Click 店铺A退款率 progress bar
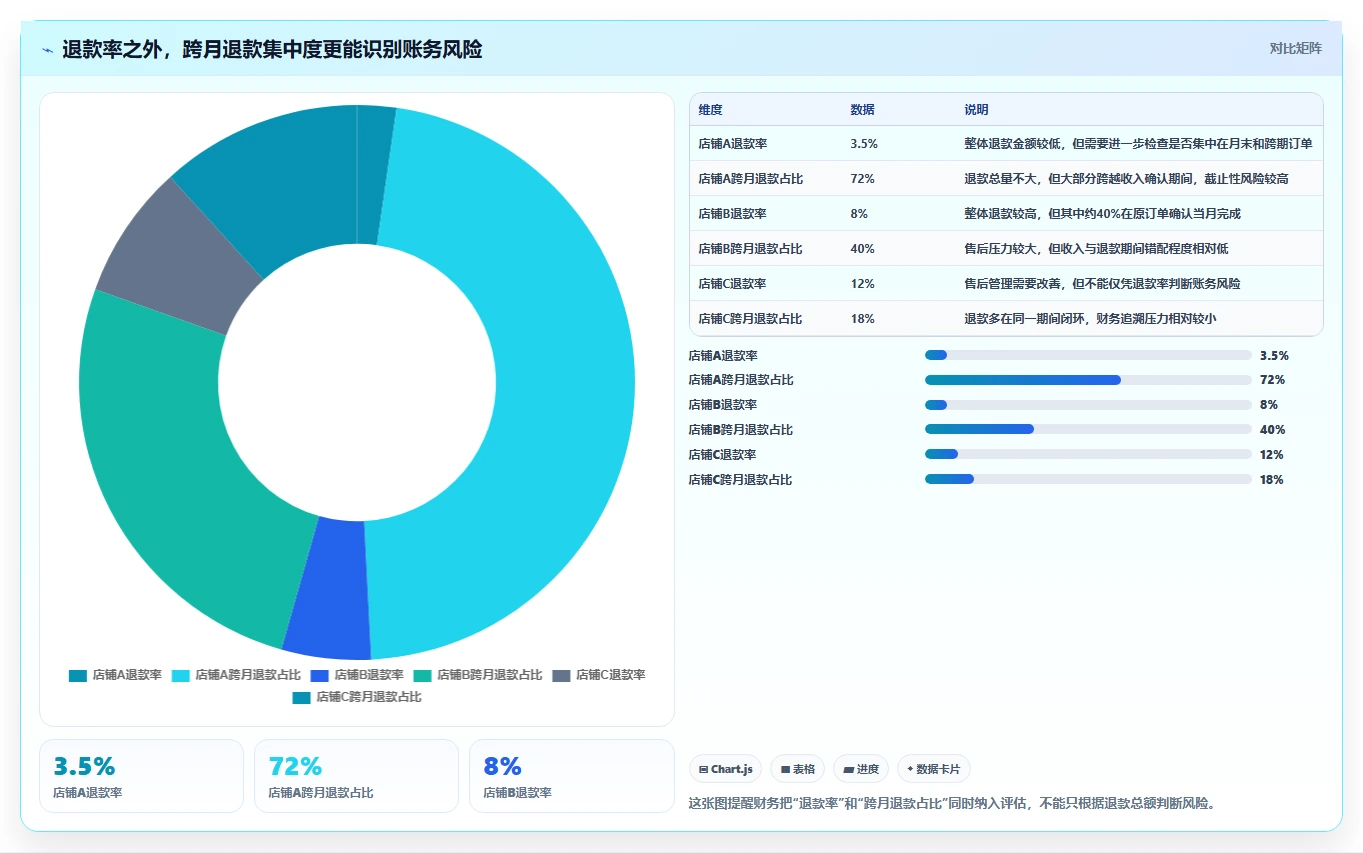This screenshot has height=853, width=1363. point(1088,355)
